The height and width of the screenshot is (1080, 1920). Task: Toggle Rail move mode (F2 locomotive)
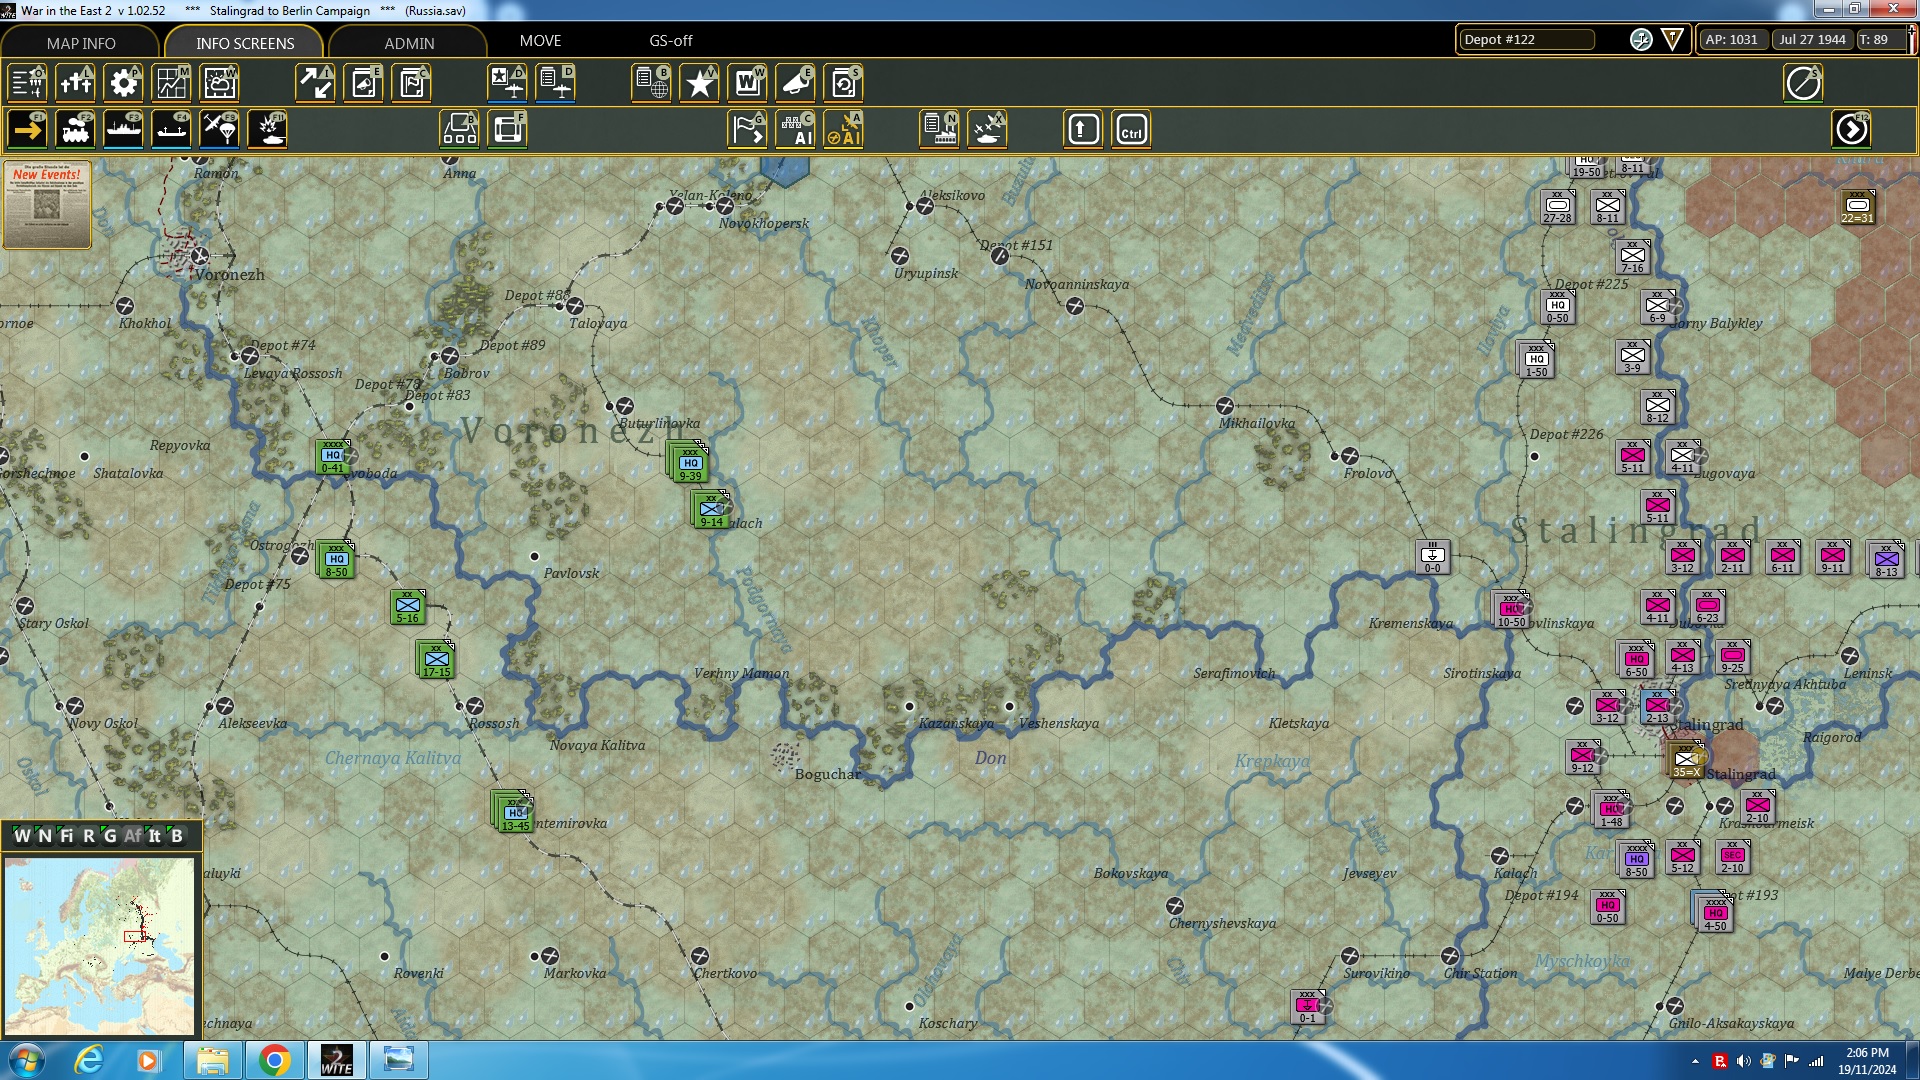pyautogui.click(x=76, y=129)
